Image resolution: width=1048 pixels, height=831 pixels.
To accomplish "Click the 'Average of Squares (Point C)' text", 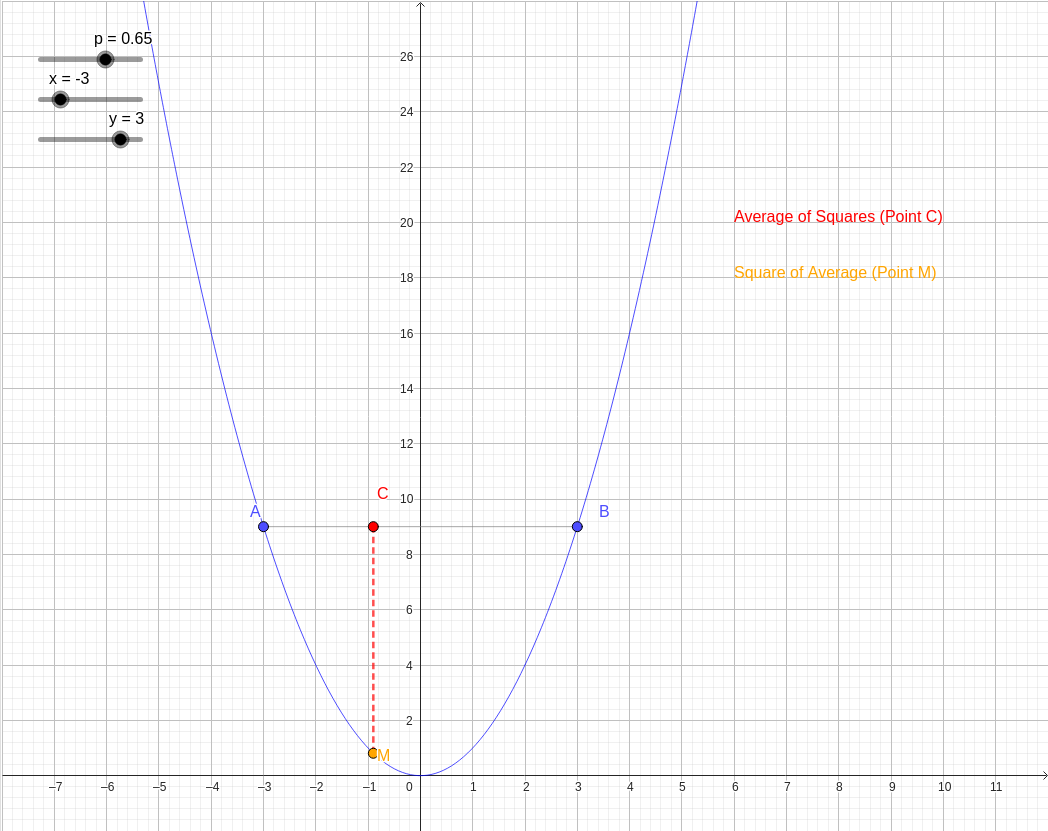I will [838, 217].
